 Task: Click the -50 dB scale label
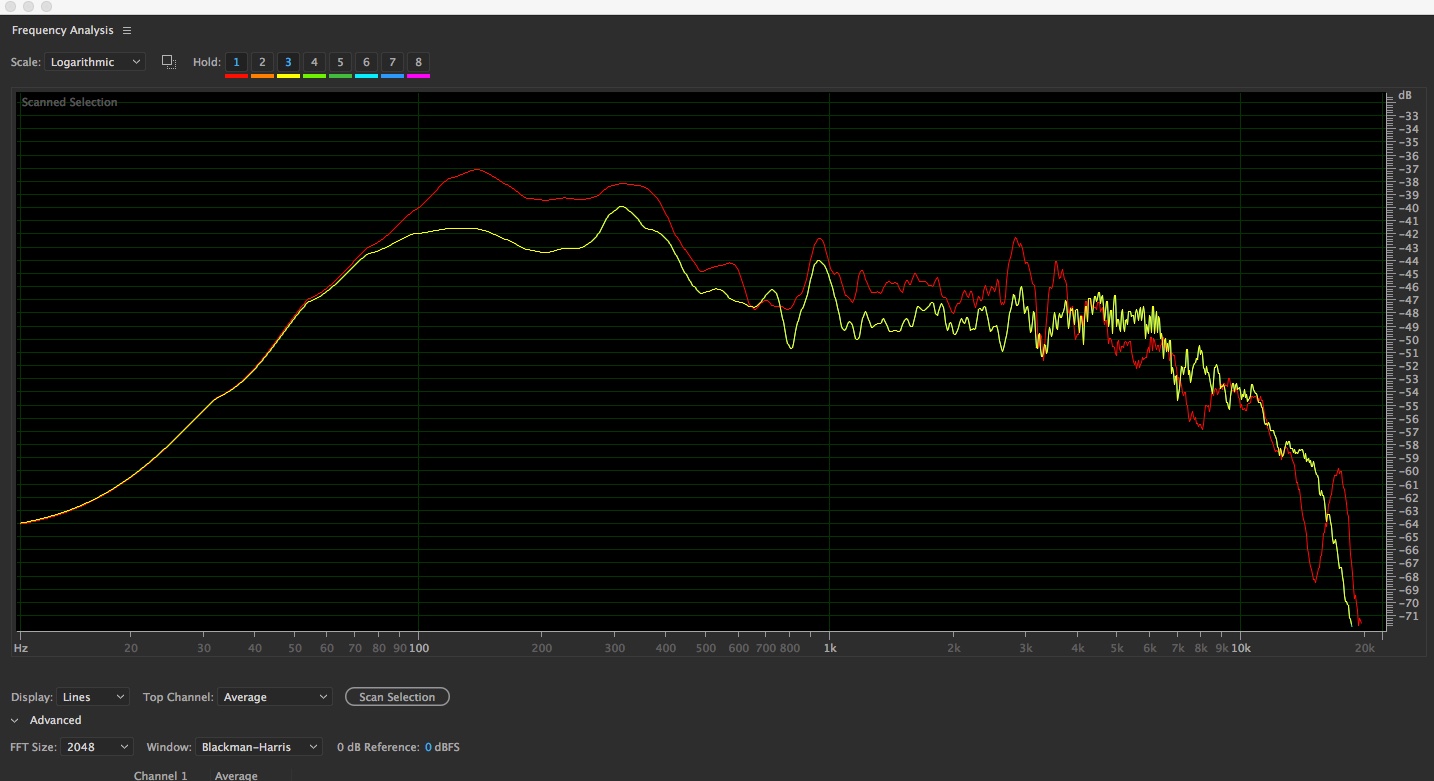point(1408,340)
